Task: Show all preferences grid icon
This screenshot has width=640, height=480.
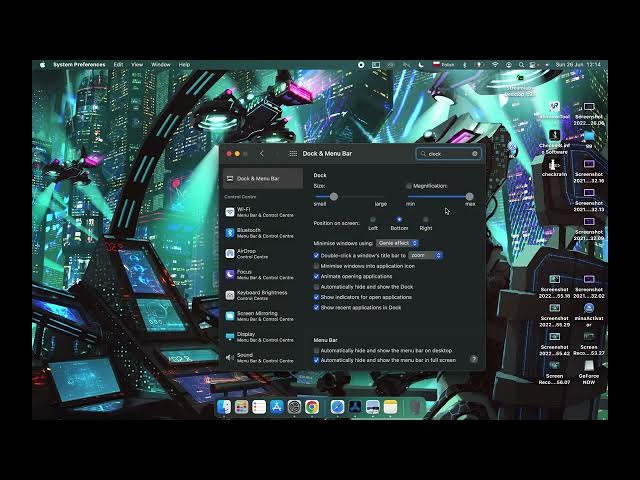Action: tap(293, 153)
